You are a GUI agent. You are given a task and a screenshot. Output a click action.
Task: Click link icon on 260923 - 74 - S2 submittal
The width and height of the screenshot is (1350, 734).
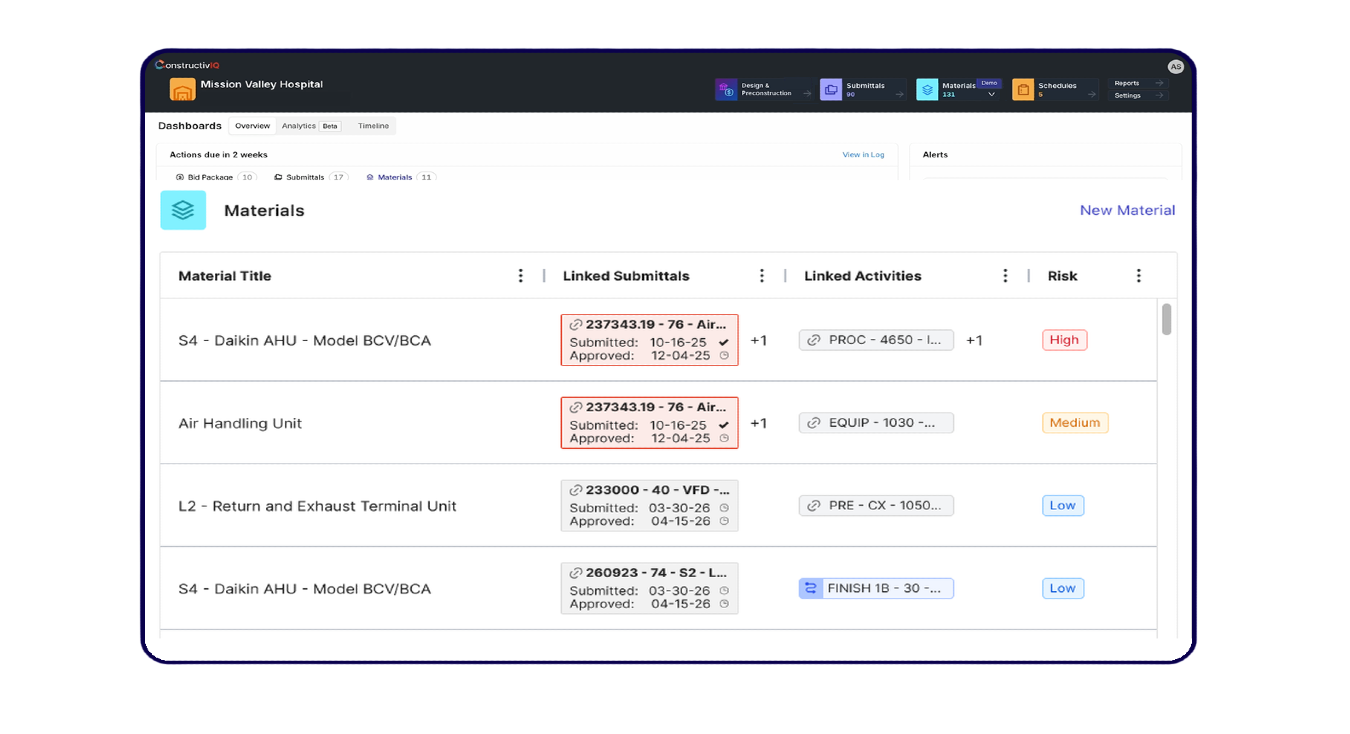(x=576, y=573)
